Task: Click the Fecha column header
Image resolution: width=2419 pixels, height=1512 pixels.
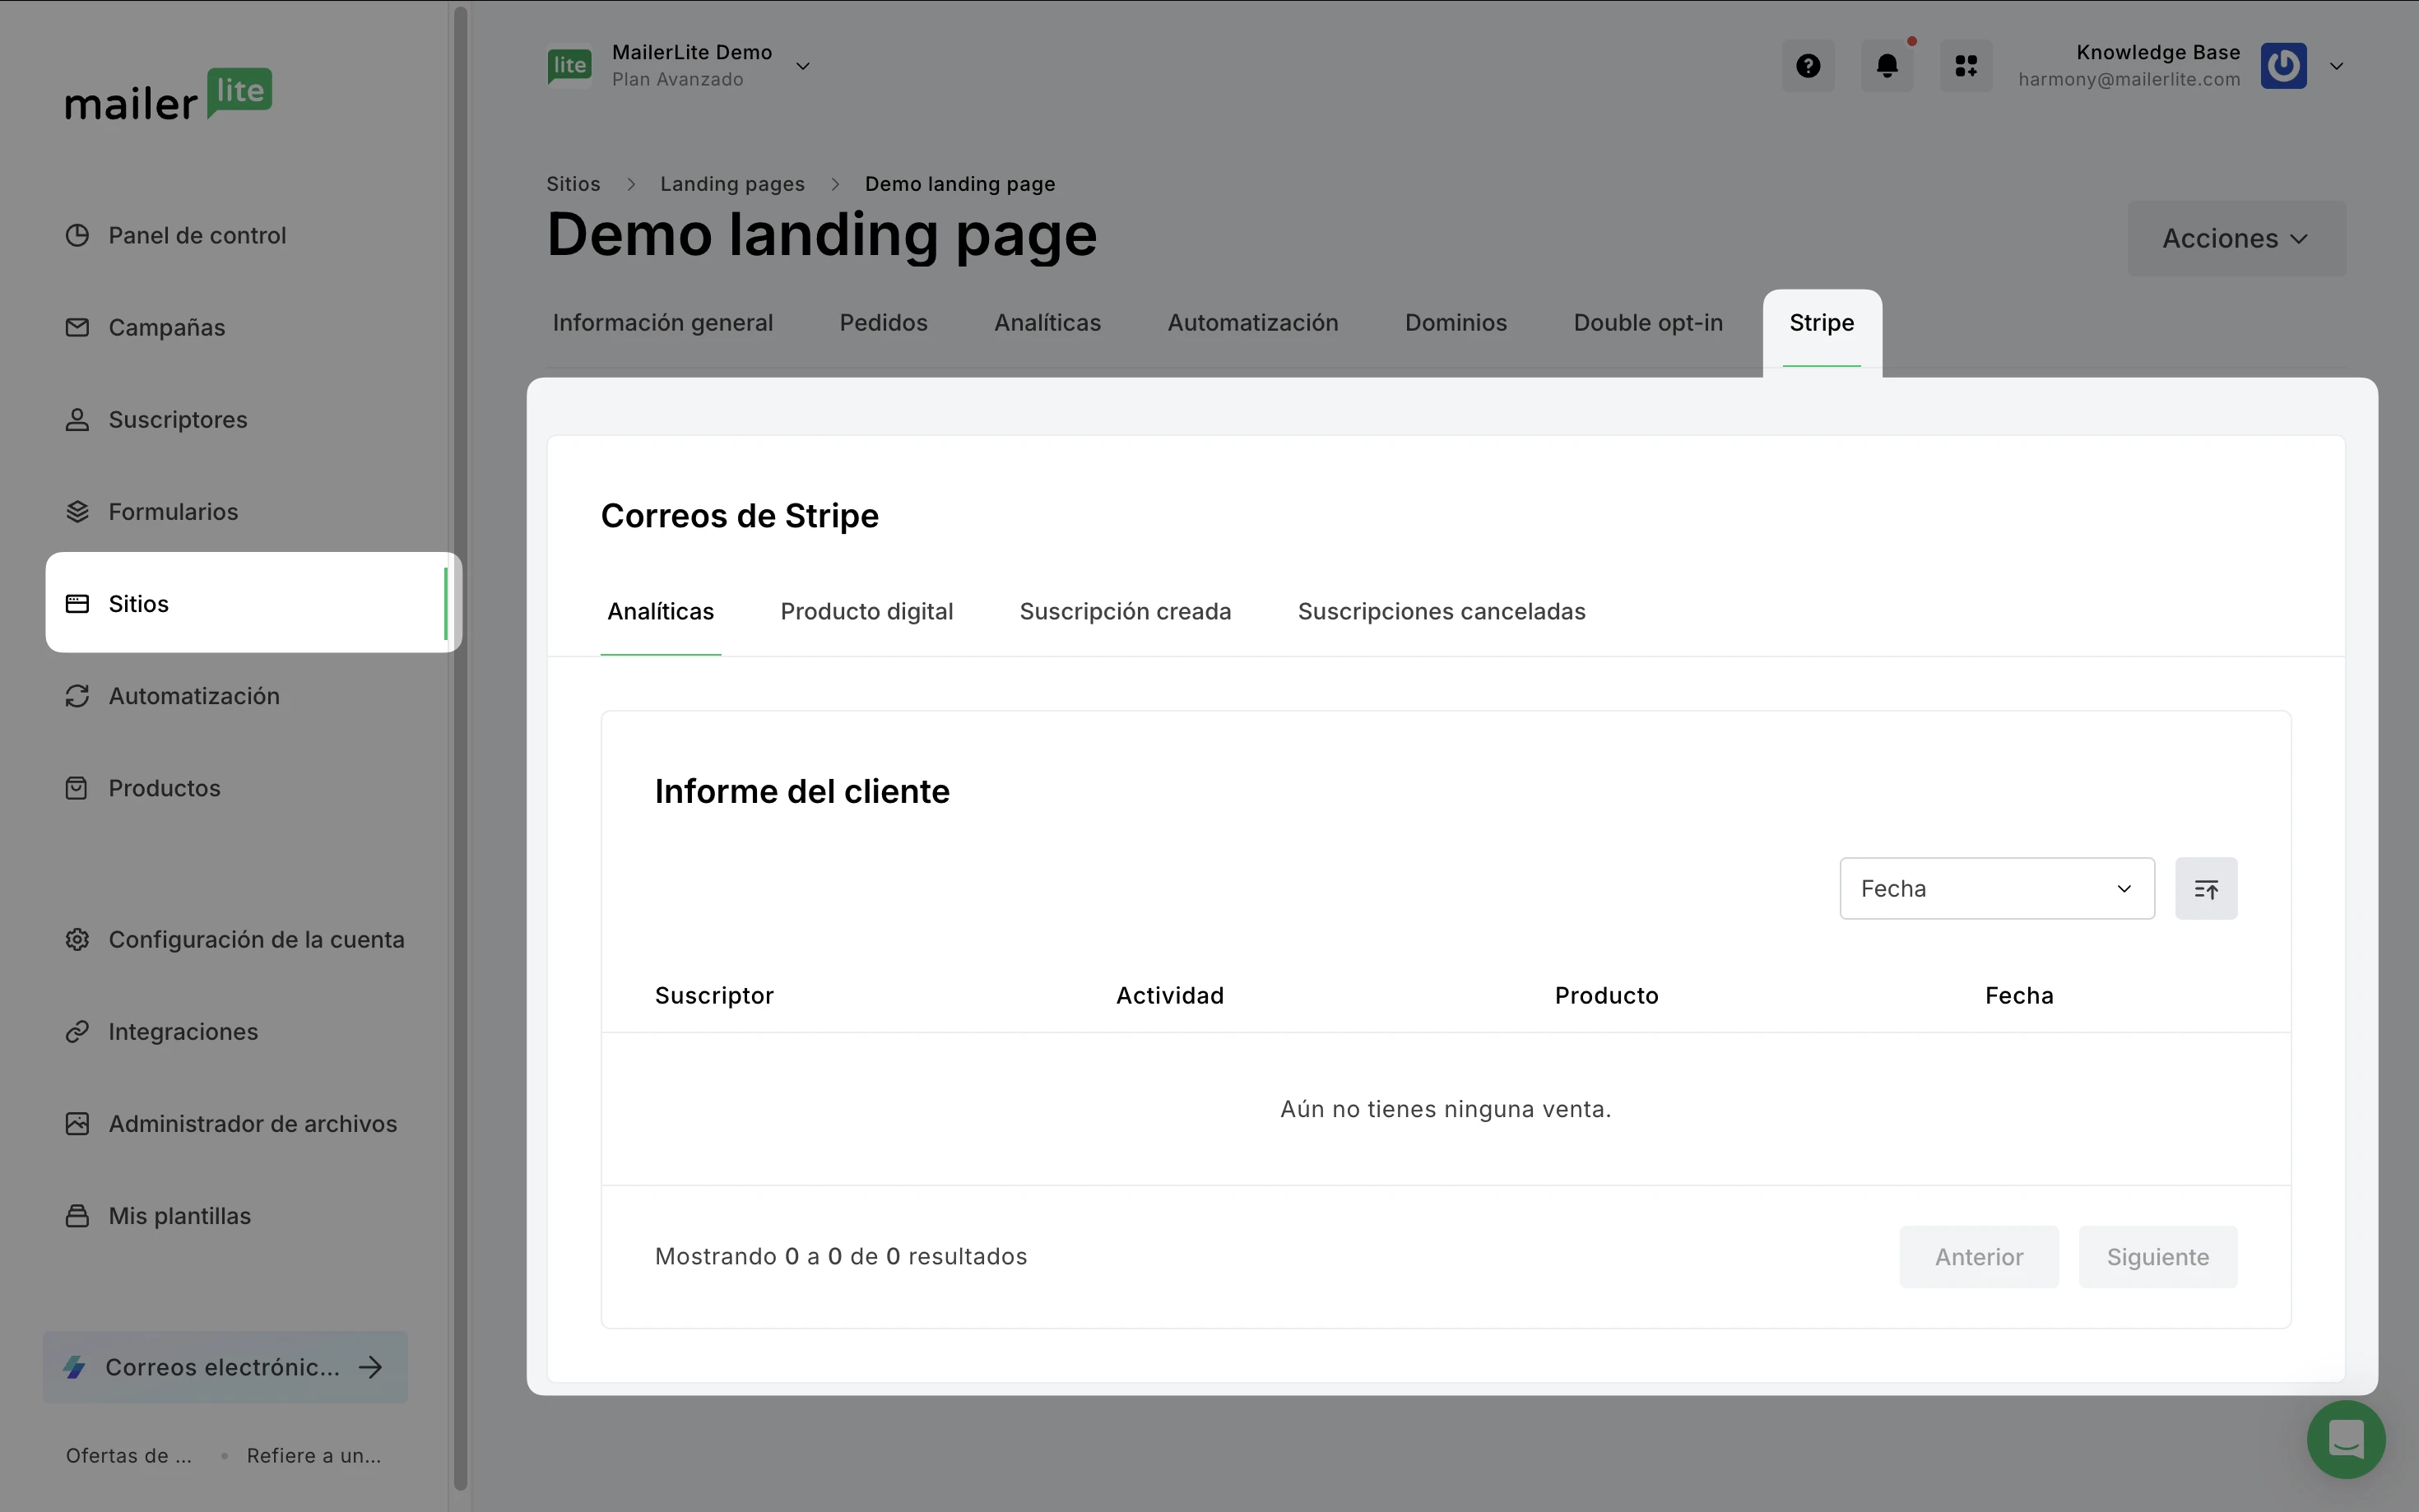Action: coord(2019,995)
